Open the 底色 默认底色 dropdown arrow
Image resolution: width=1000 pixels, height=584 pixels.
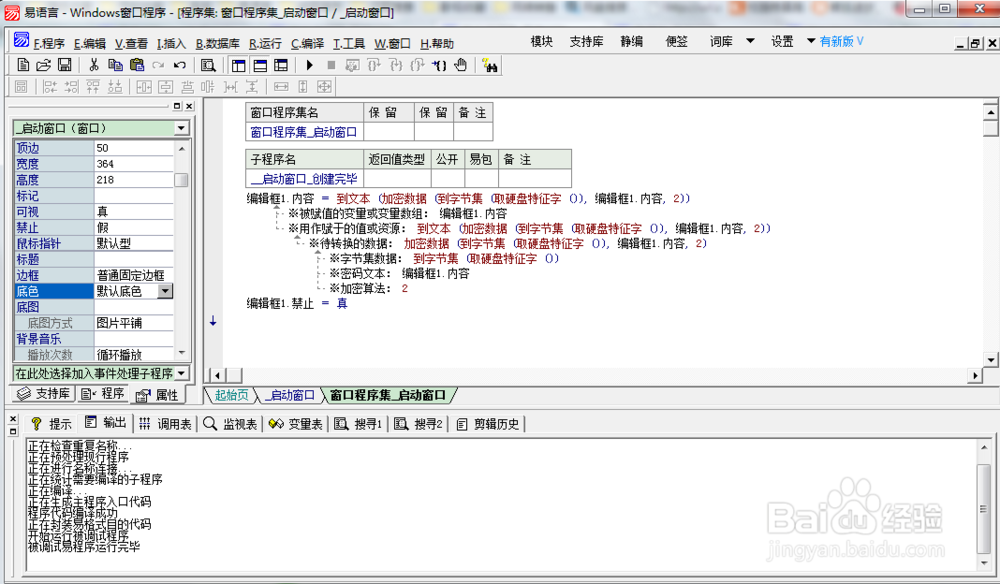(x=165, y=291)
